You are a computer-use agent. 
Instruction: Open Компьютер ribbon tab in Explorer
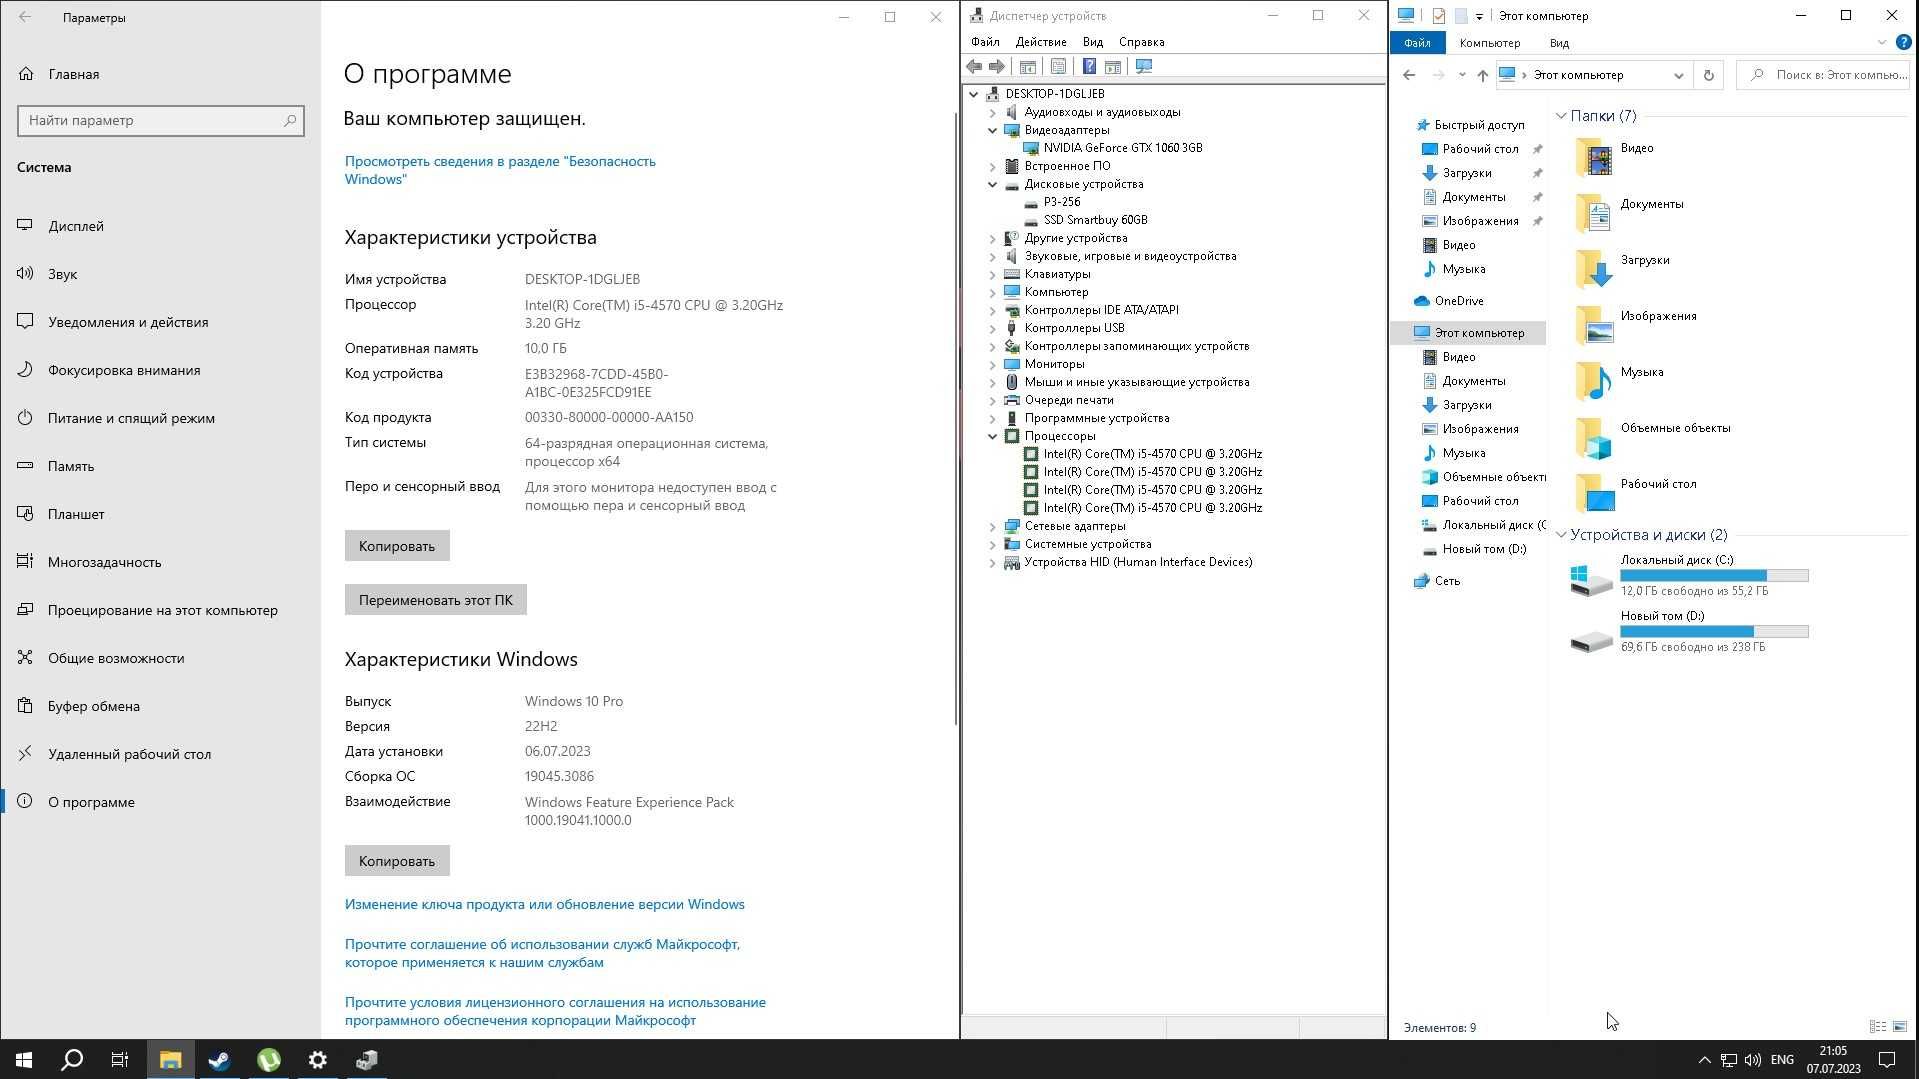(1490, 43)
